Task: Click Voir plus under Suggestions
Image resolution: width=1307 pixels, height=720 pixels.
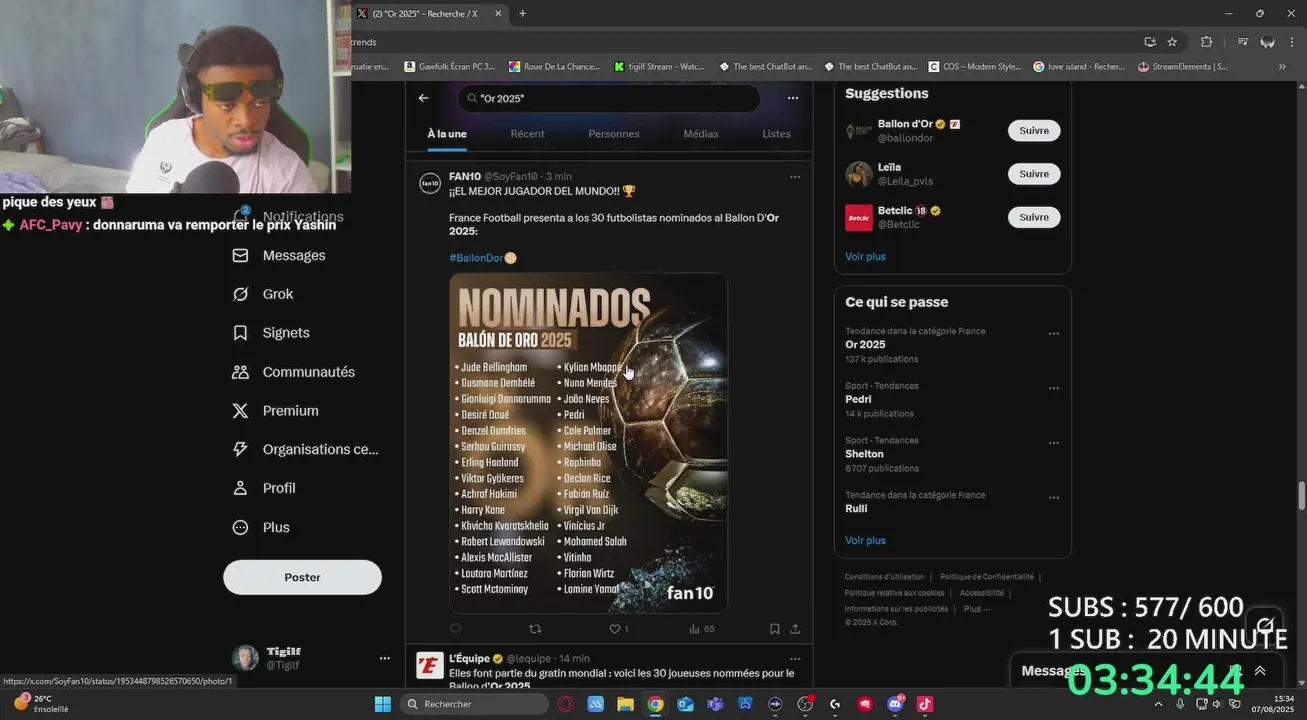Action: [x=865, y=256]
